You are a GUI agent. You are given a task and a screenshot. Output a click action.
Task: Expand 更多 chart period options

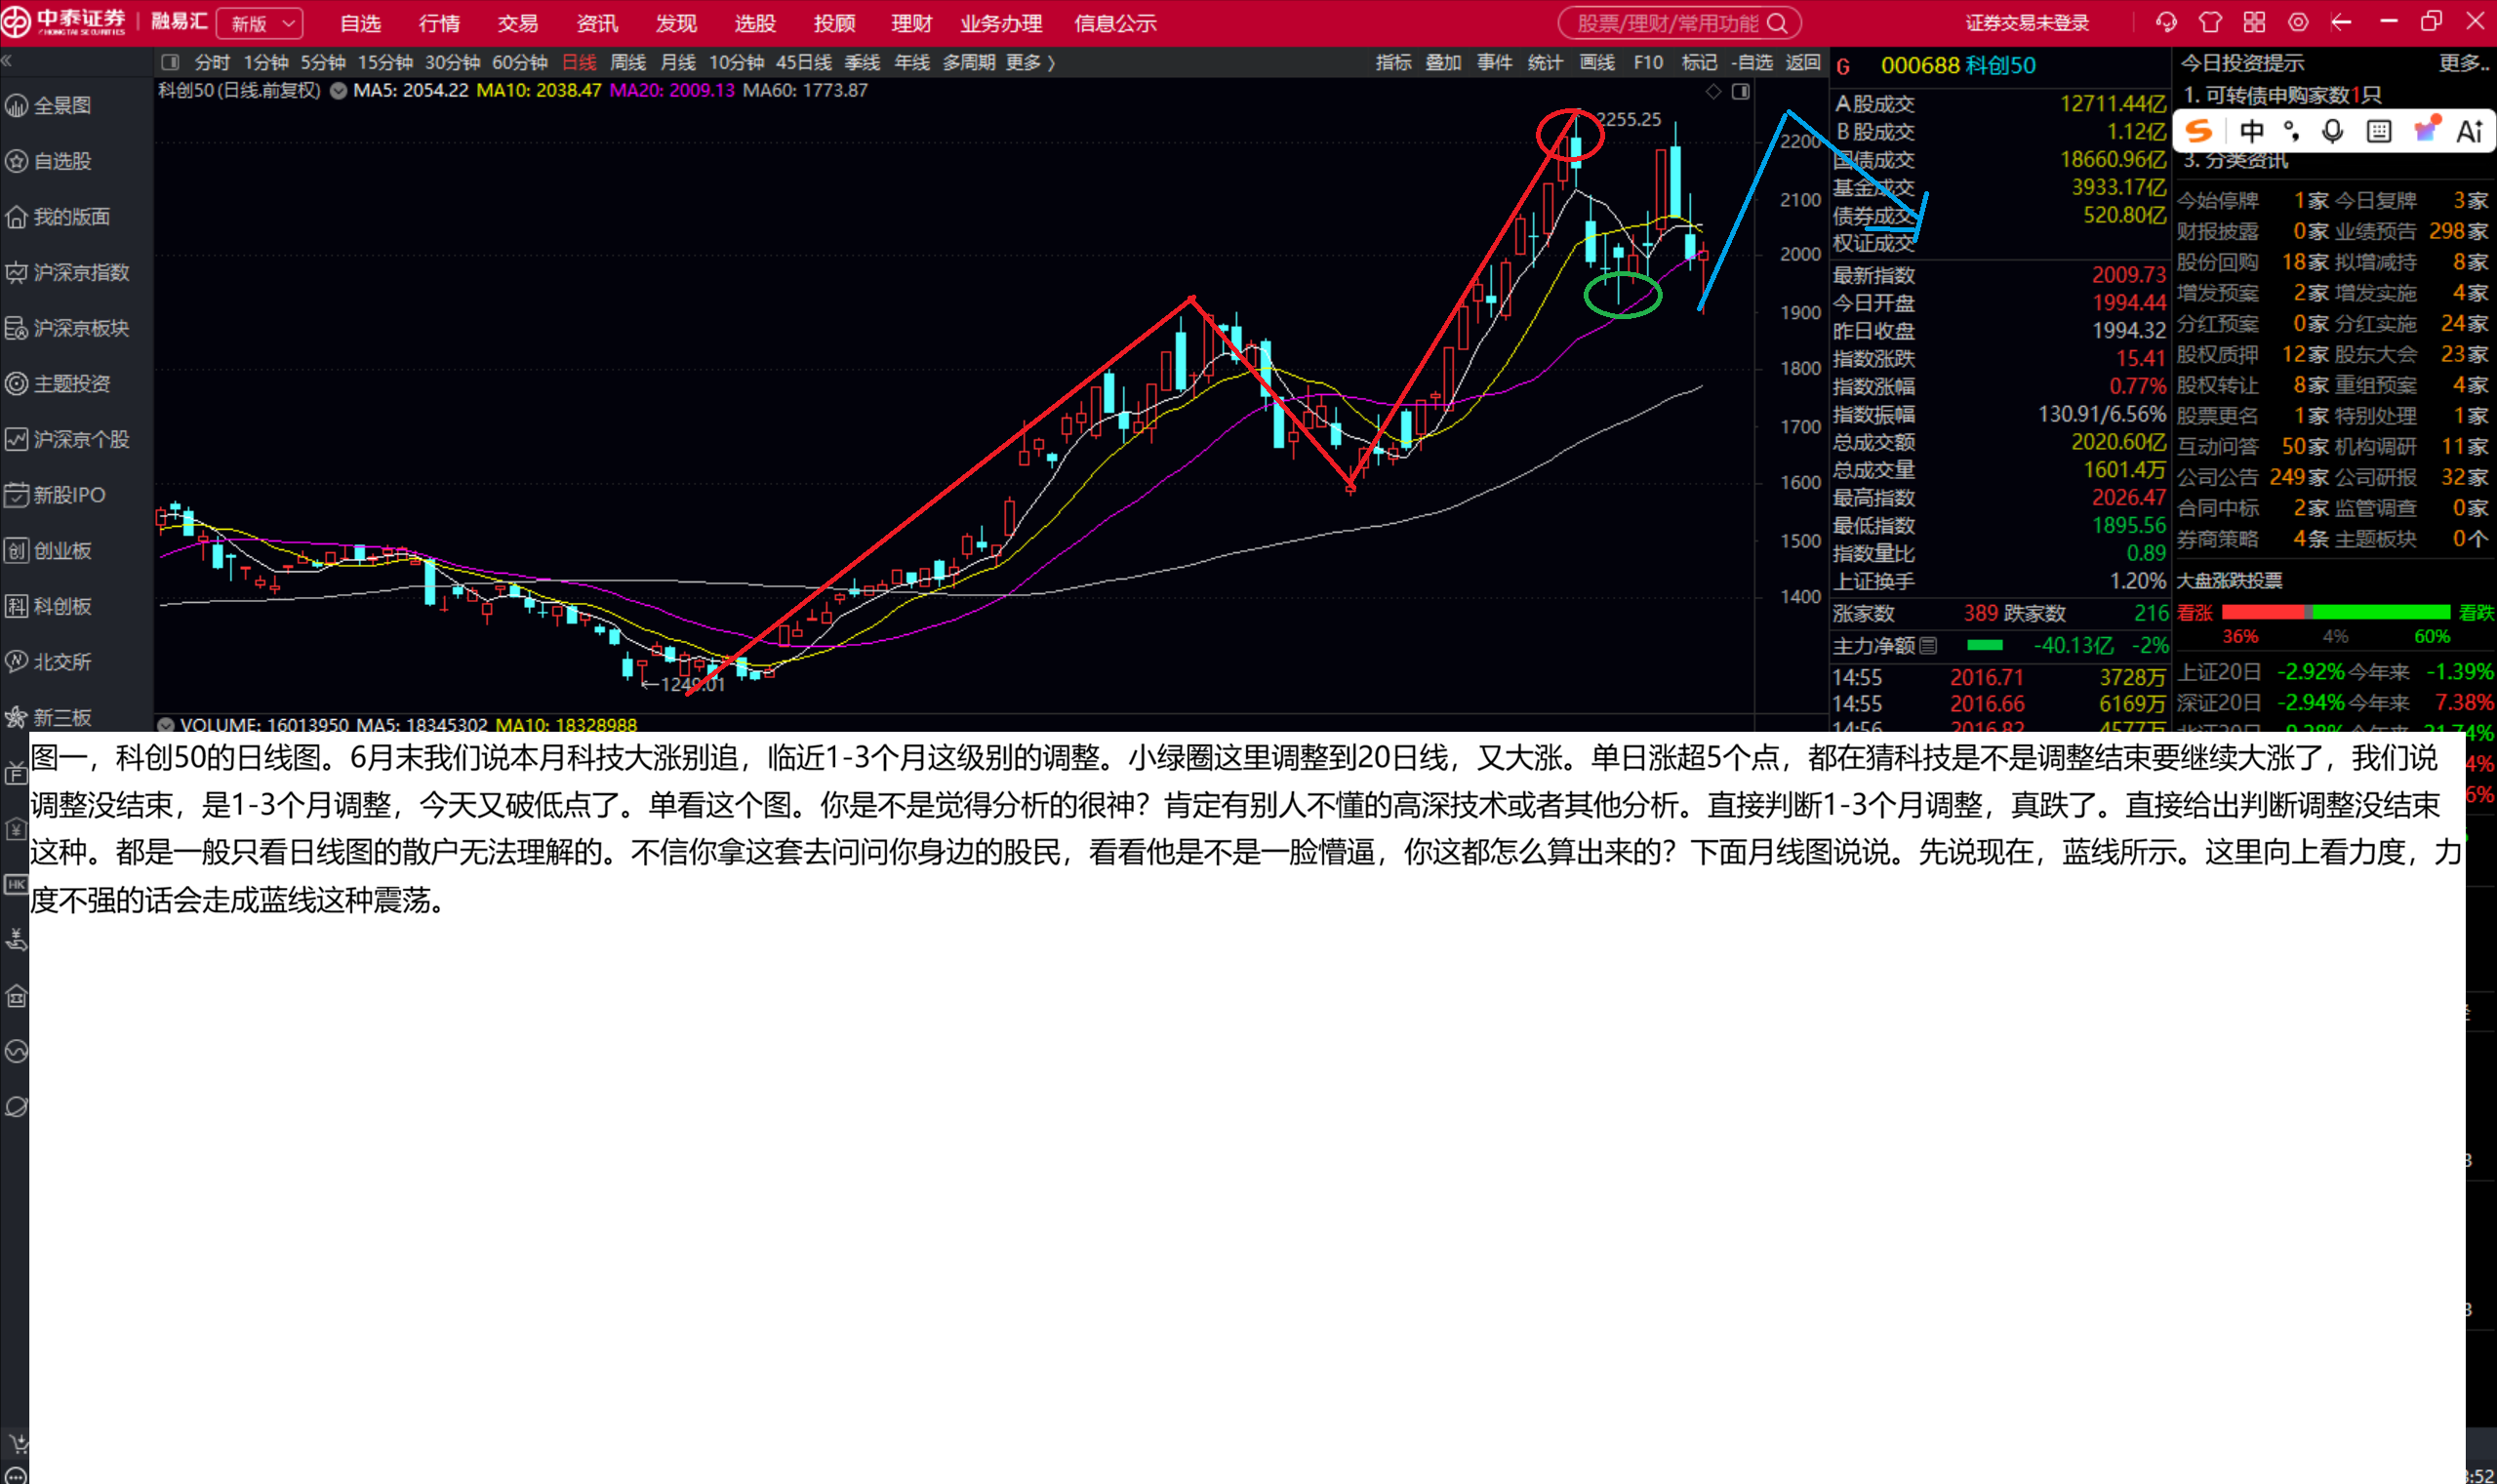[1029, 62]
